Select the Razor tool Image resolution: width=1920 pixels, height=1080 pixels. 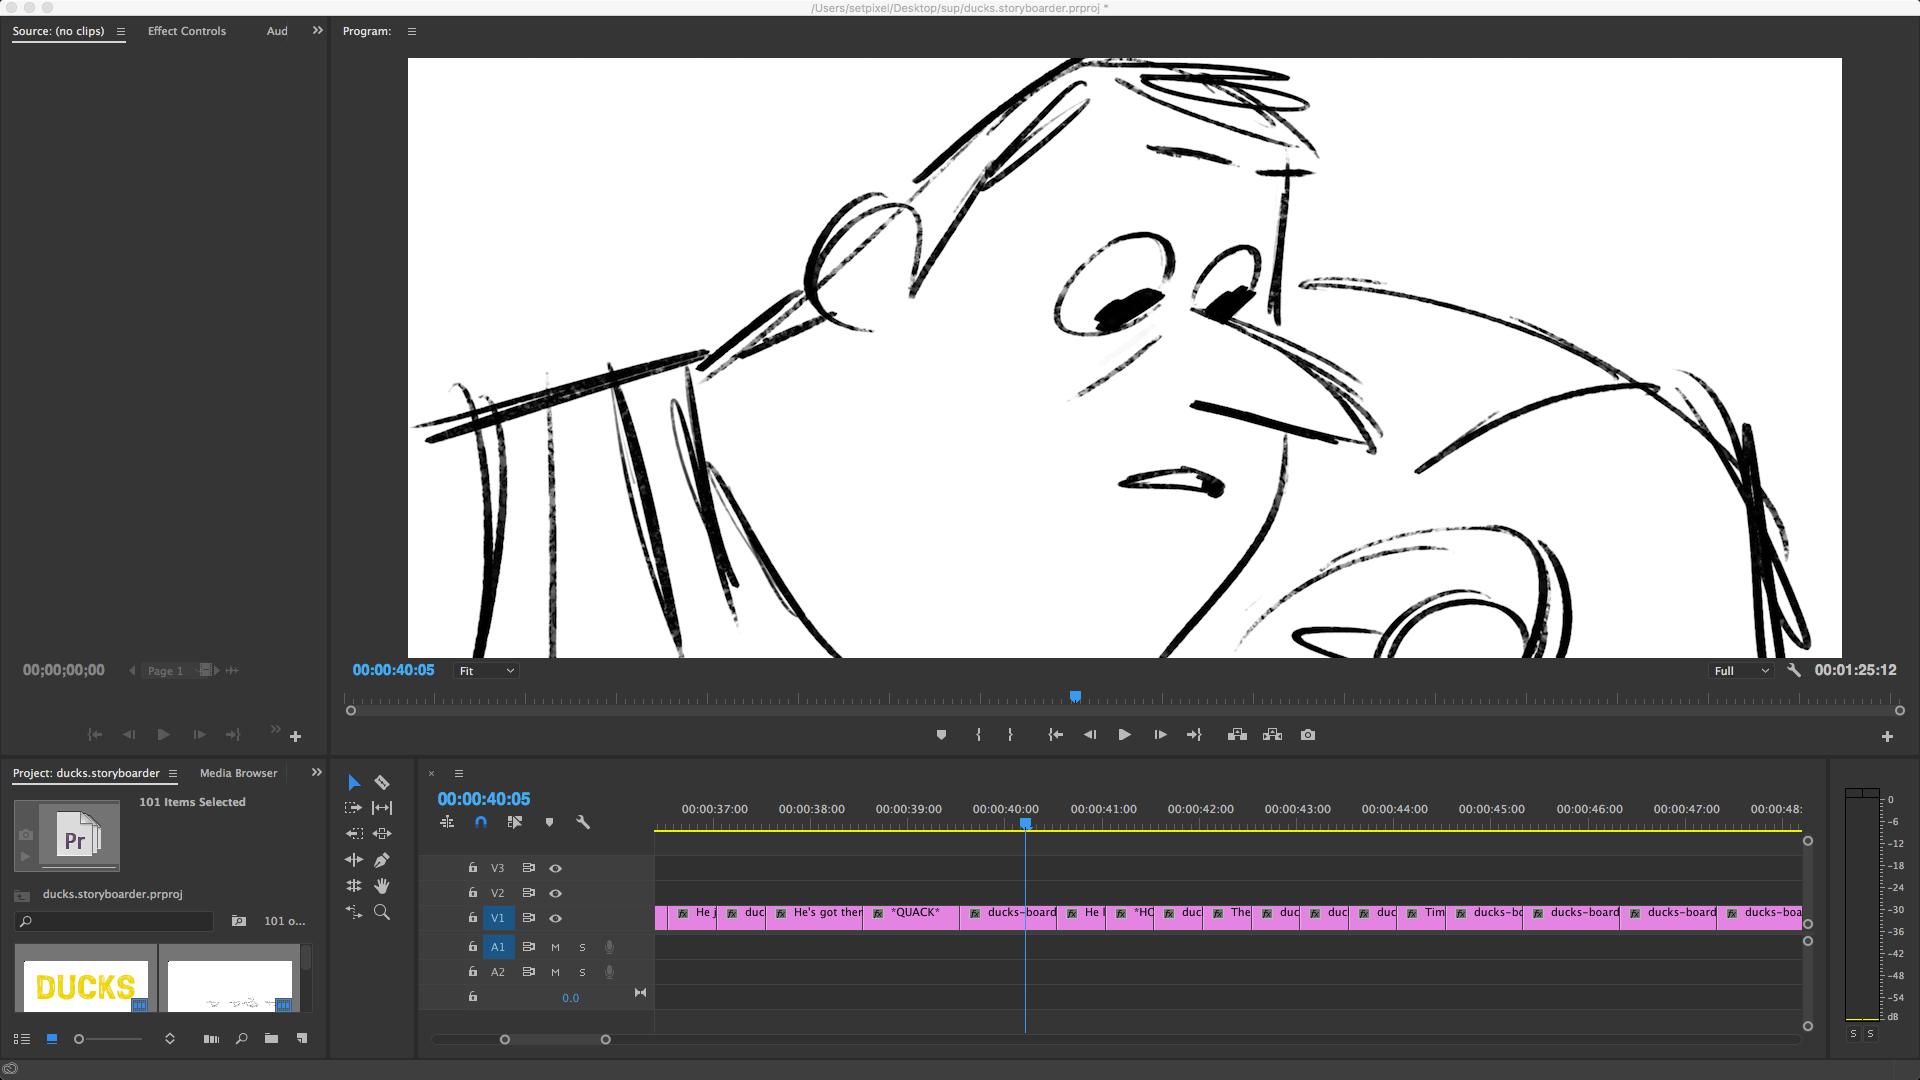(382, 783)
